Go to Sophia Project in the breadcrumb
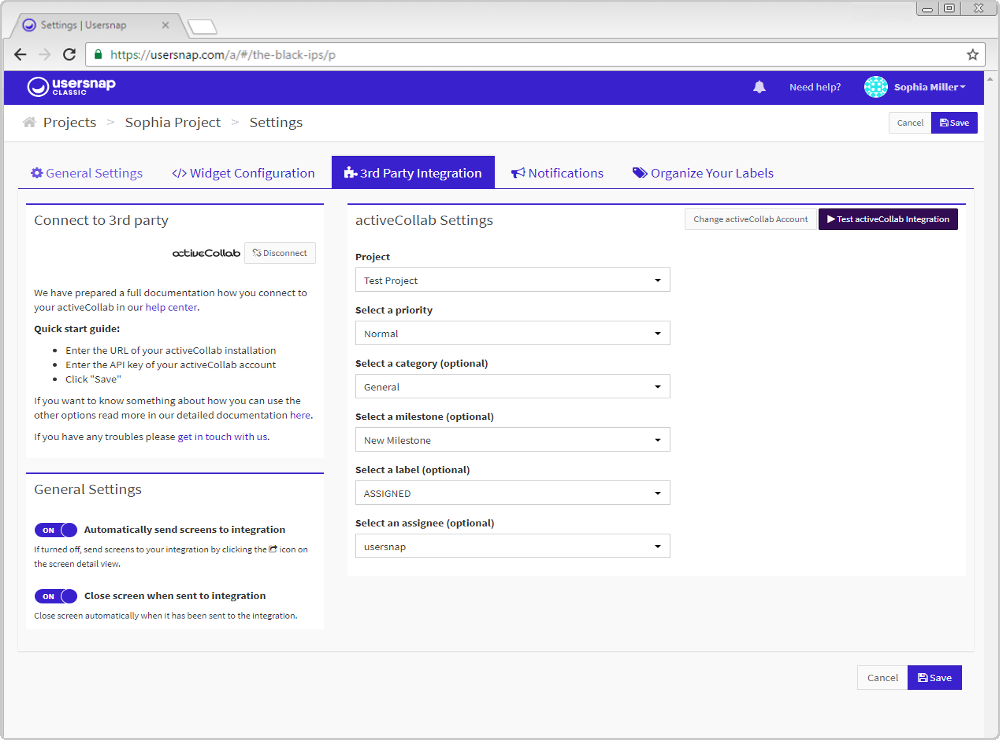Viewport: 1000px width, 740px height. point(173,122)
